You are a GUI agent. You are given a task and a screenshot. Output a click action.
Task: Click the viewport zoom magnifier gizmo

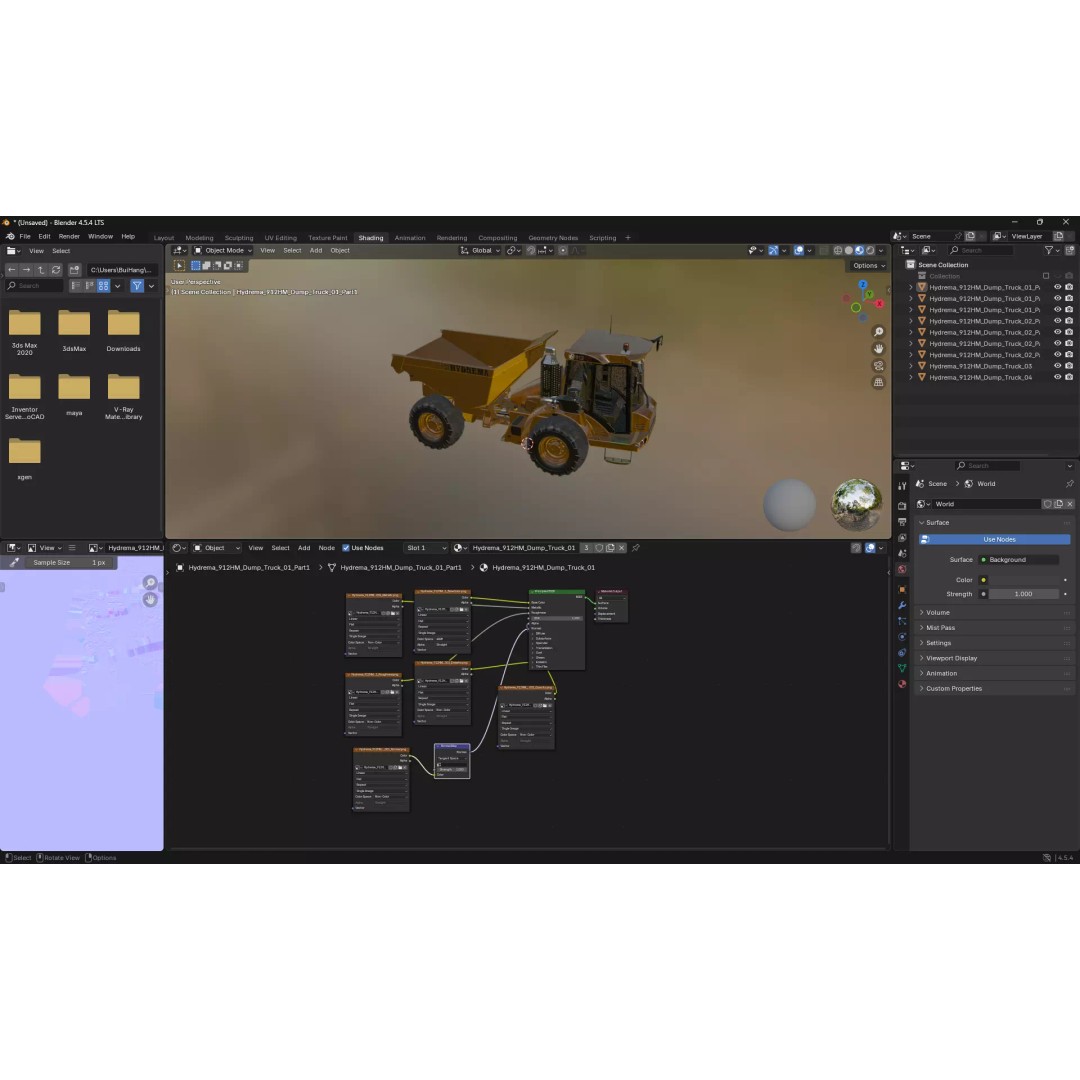point(878,332)
